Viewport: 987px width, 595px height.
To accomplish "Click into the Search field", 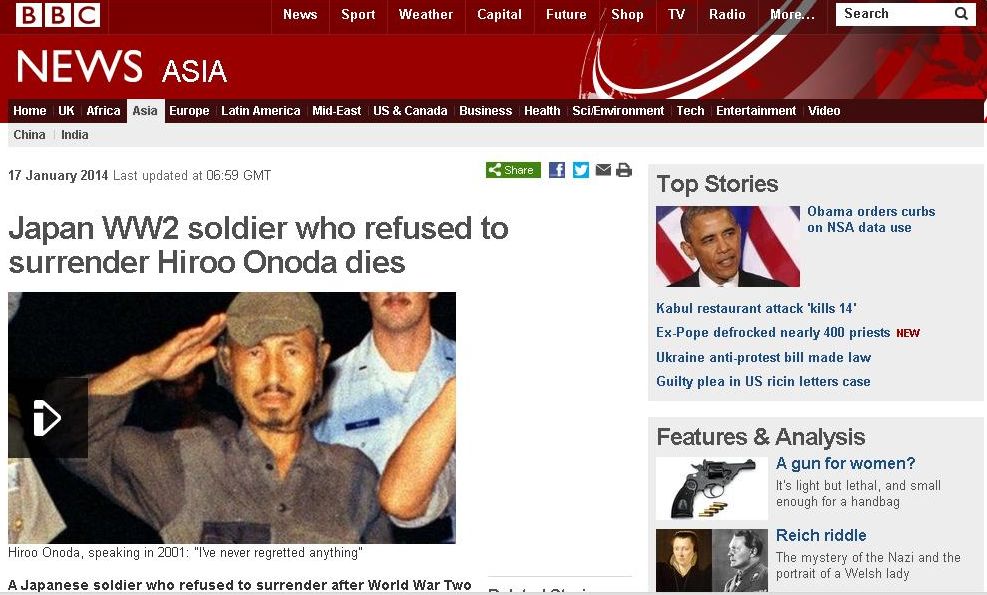I will coord(894,14).
